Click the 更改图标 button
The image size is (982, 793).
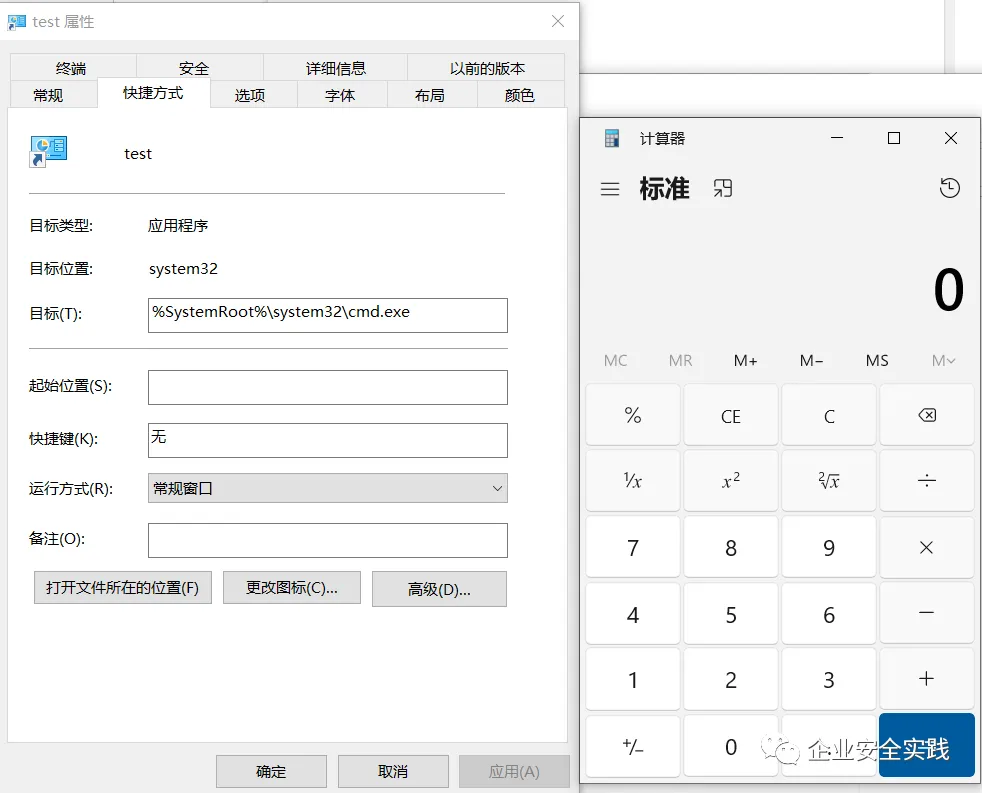coord(291,587)
